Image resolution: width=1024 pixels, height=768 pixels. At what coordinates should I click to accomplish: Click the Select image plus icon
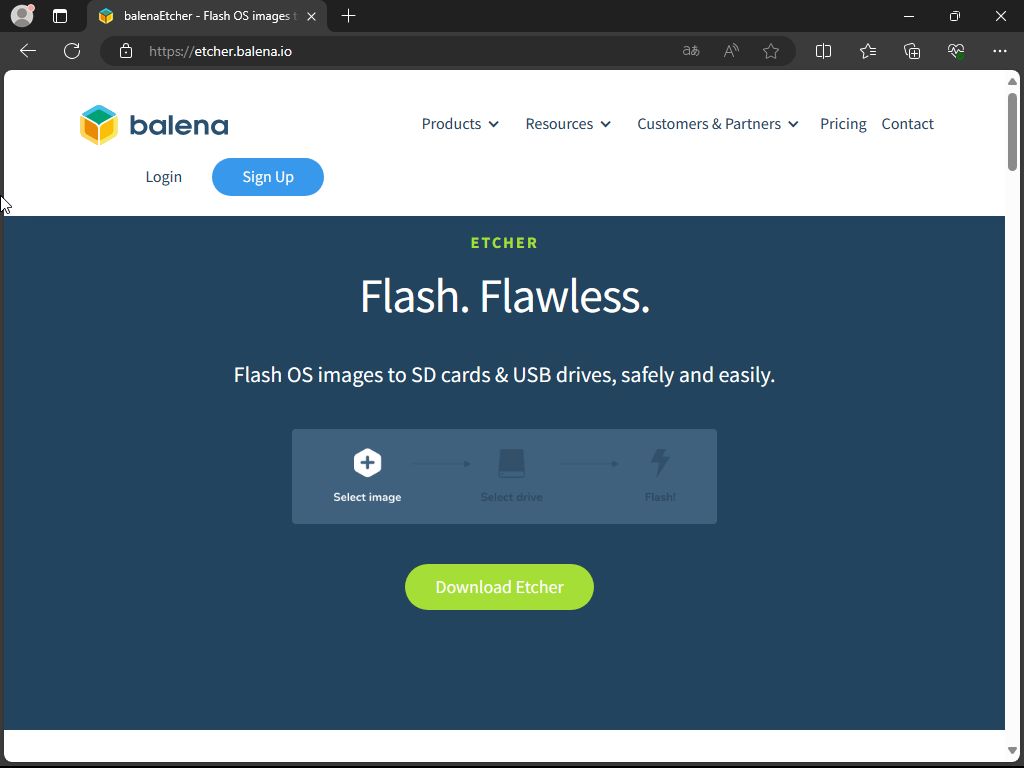[367, 463]
